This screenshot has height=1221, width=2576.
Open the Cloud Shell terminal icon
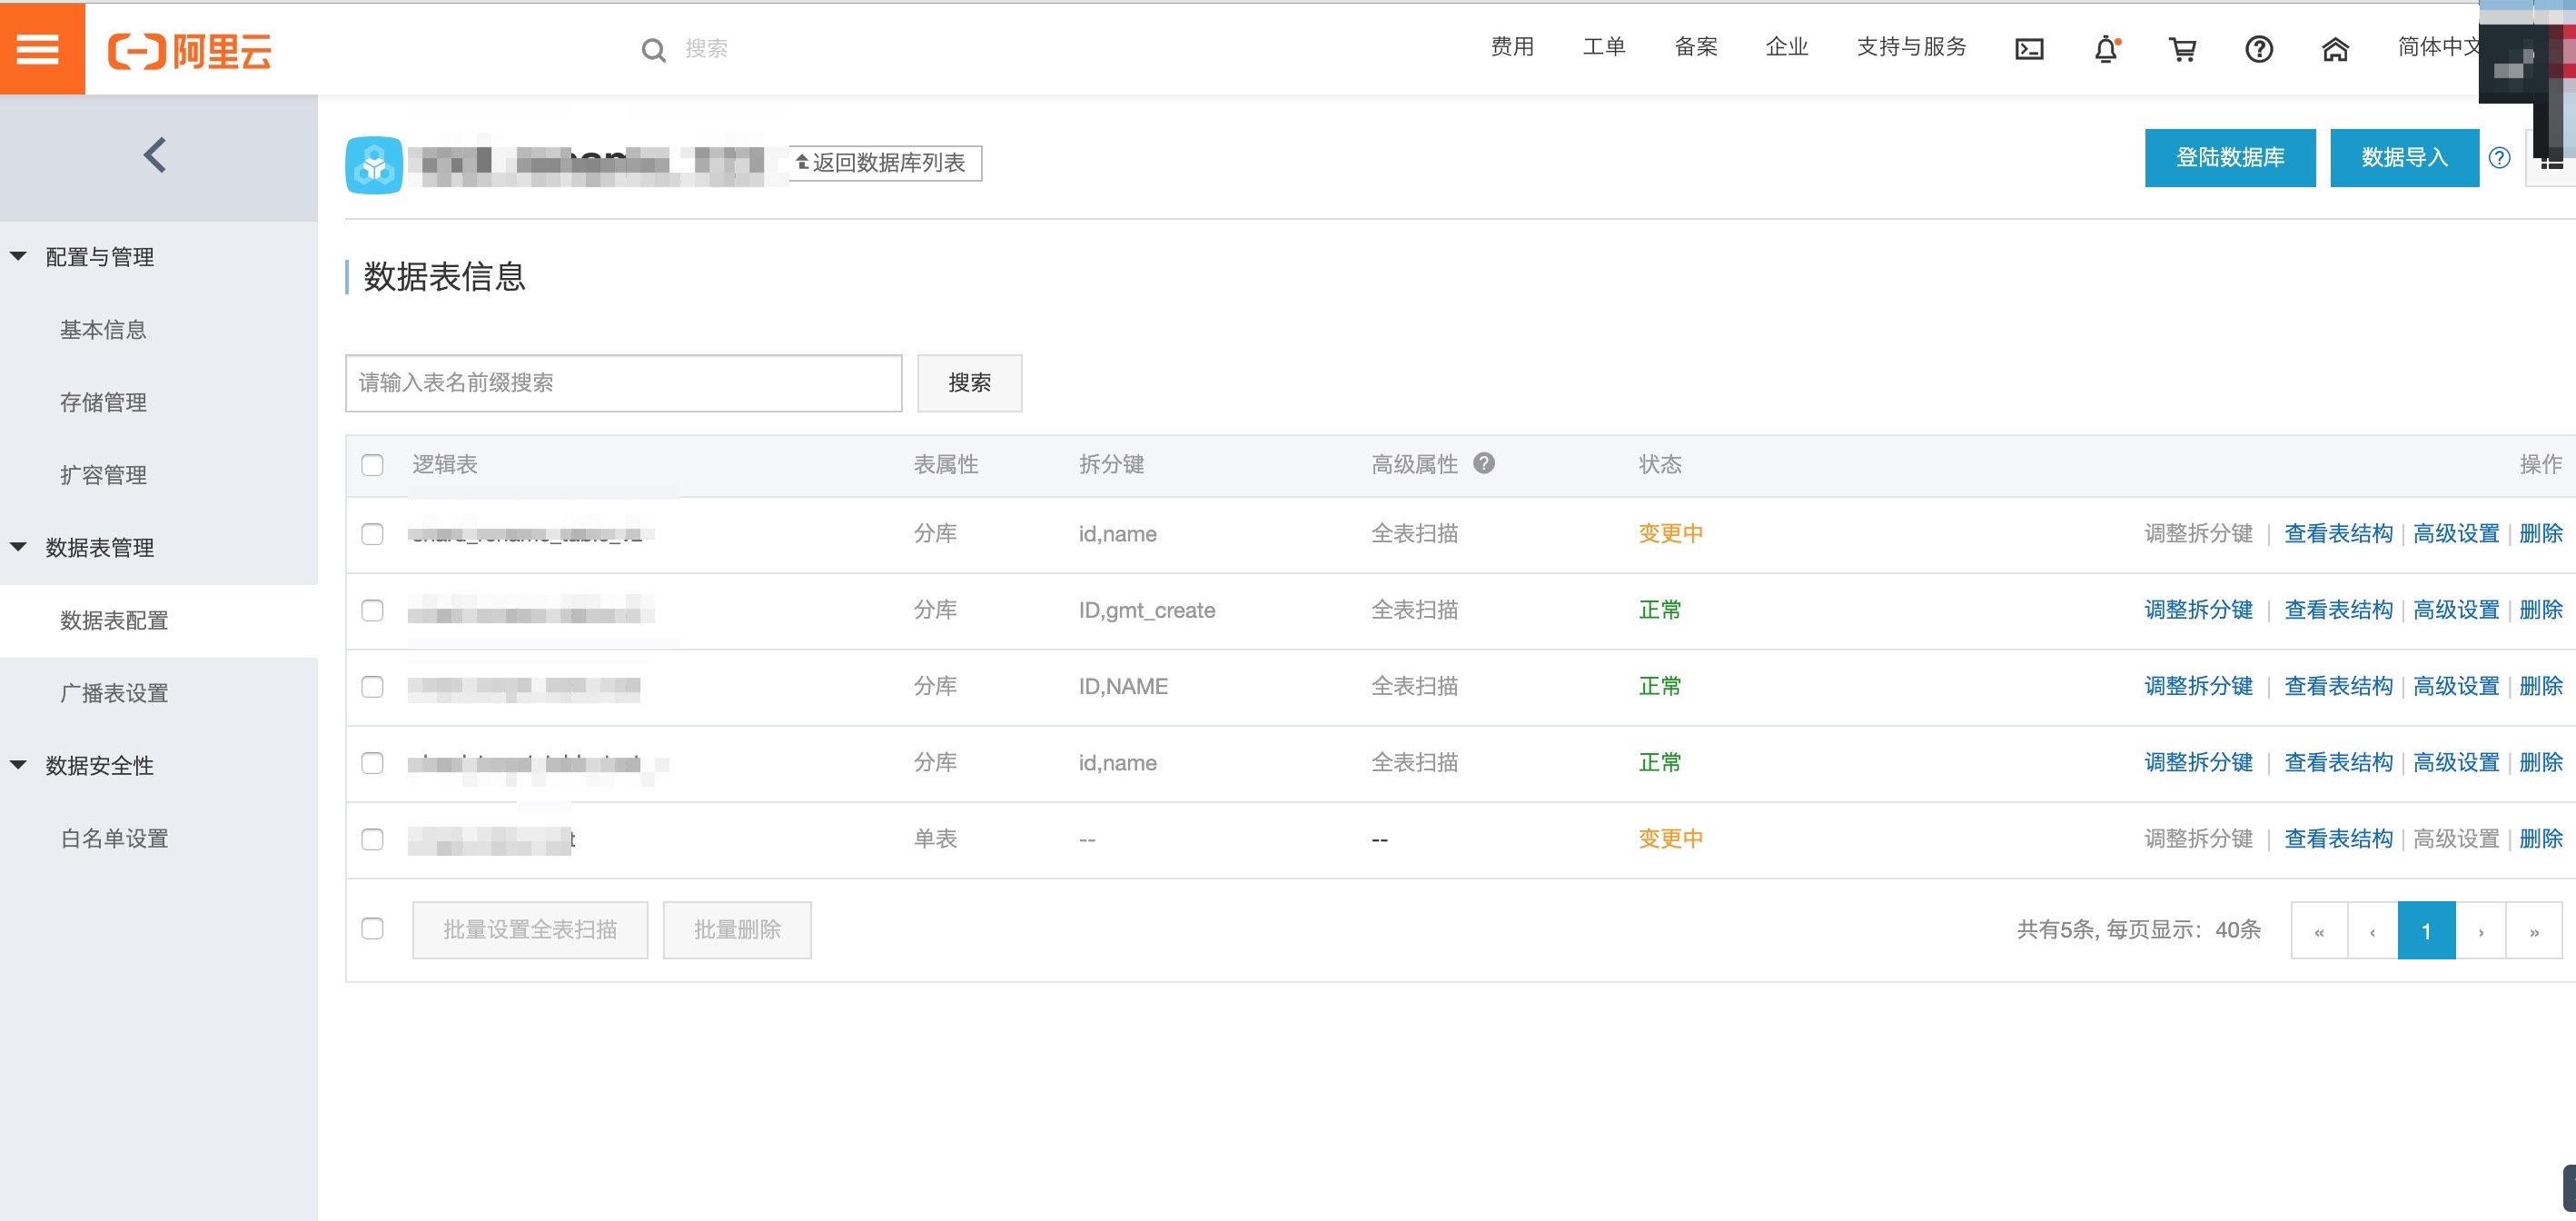click(x=2029, y=49)
